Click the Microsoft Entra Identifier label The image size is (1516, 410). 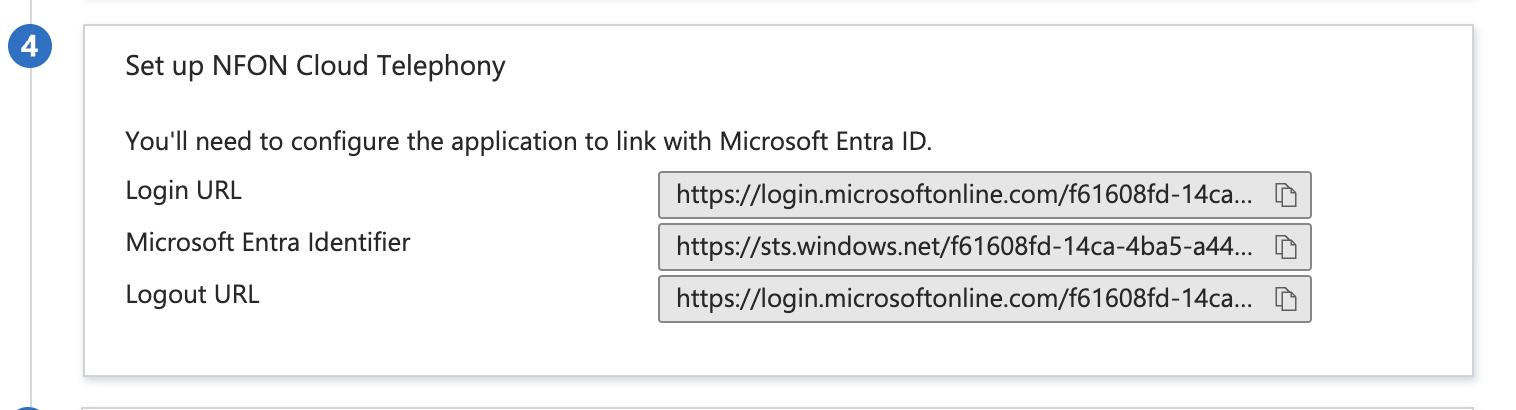(x=268, y=242)
